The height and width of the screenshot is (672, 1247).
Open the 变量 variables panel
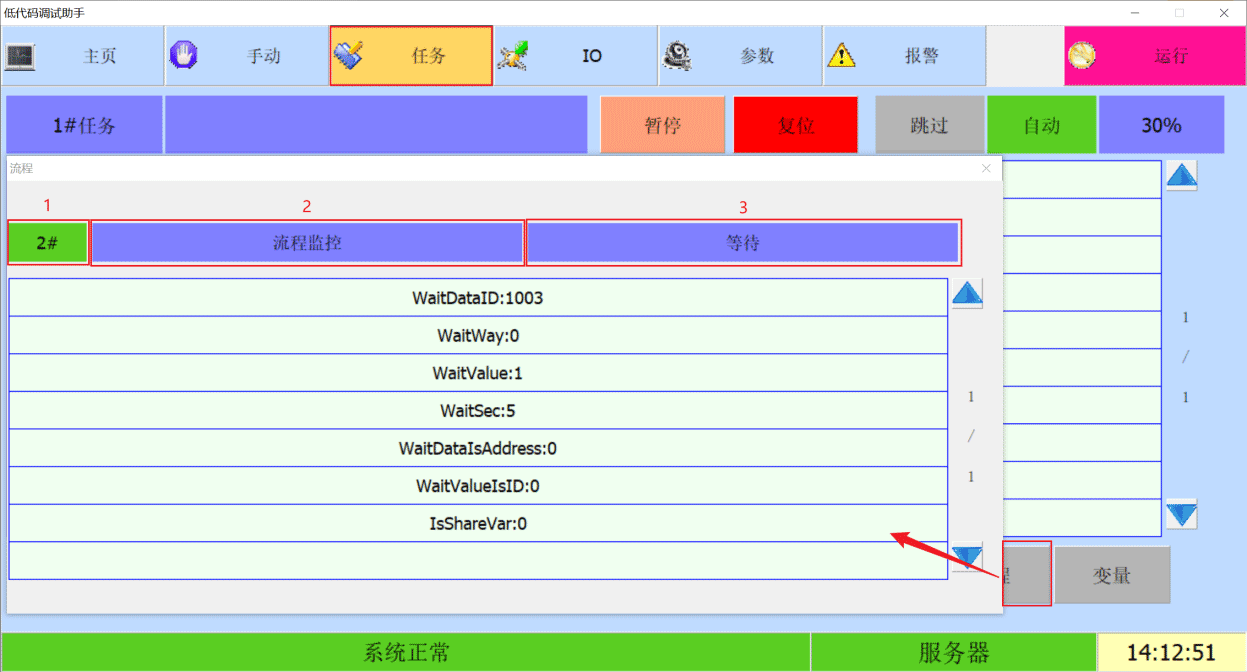coord(1111,575)
